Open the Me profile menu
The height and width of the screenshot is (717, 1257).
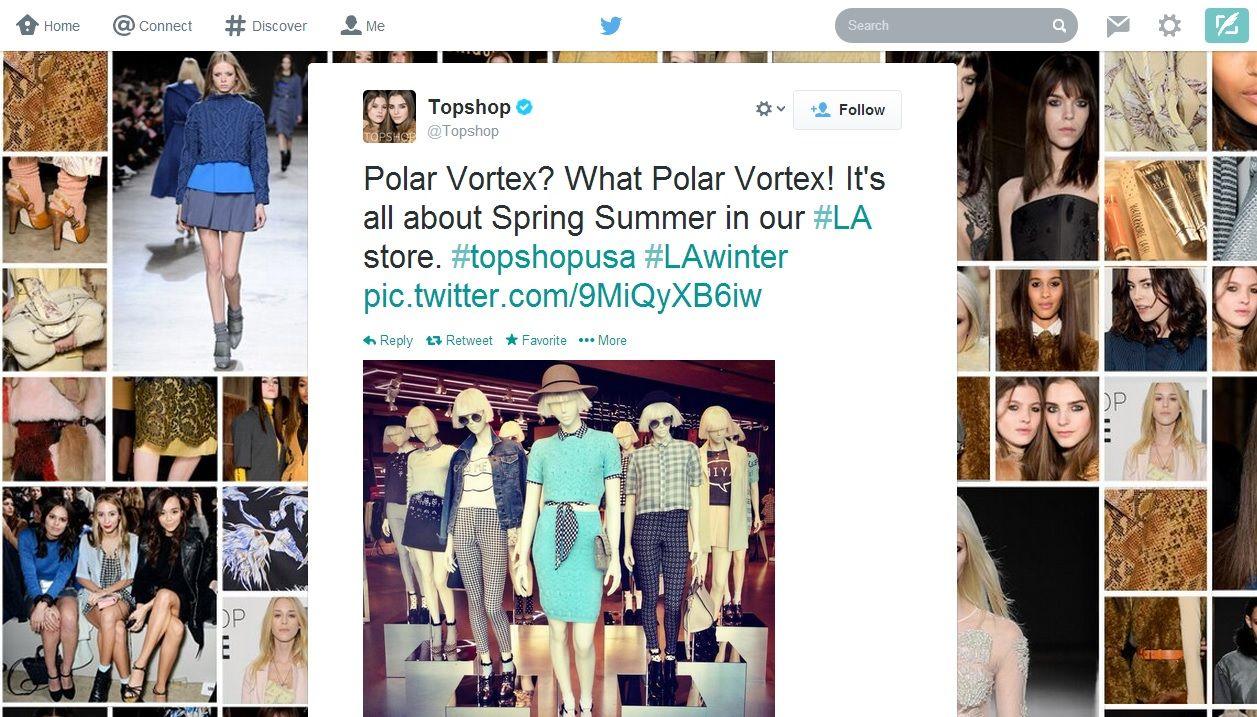363,26
